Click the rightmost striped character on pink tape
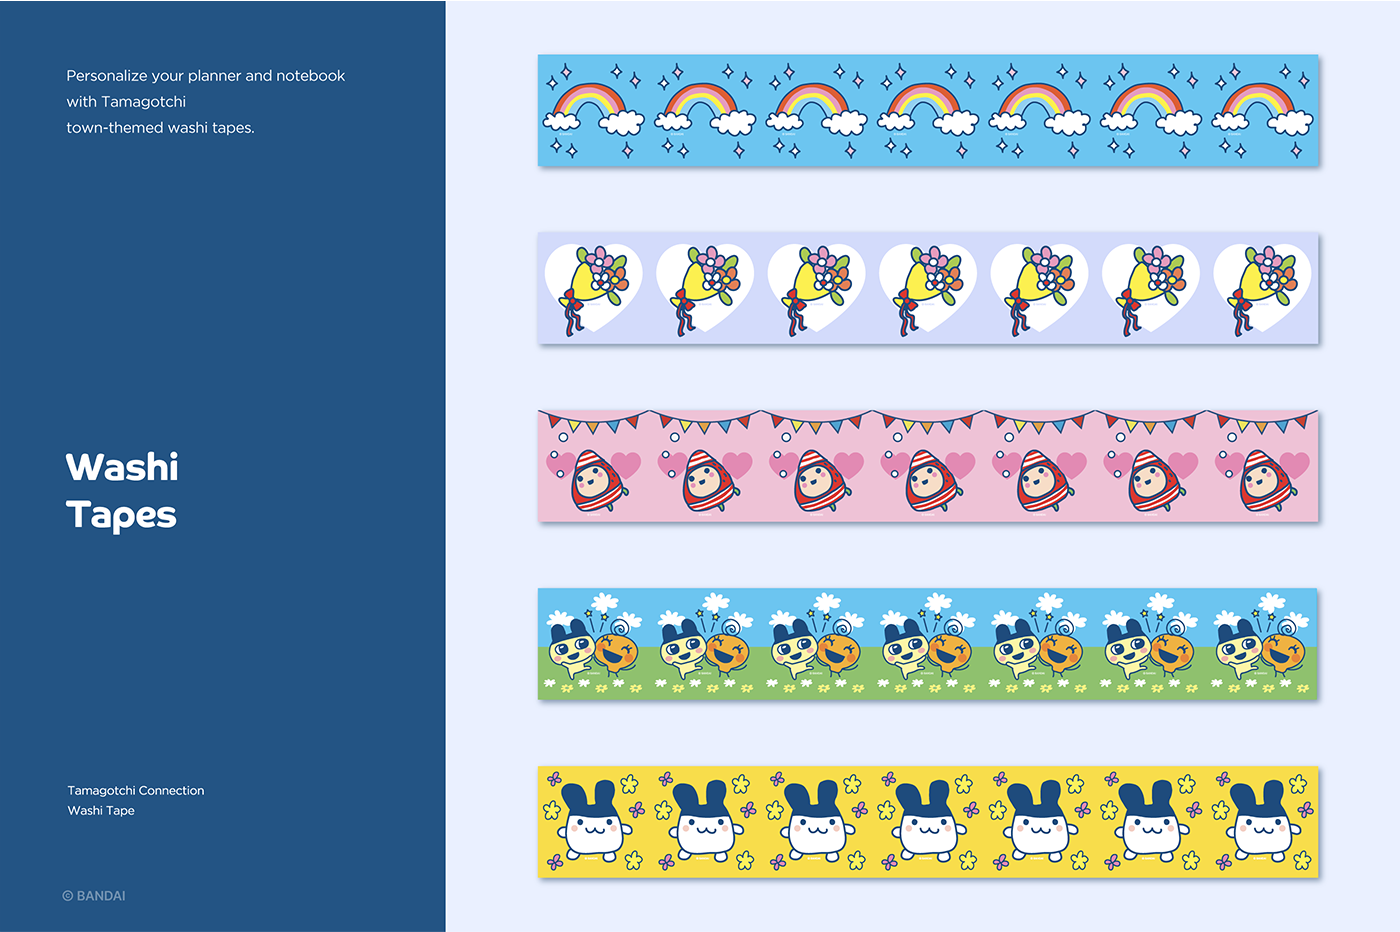The image size is (1400, 932). 1266,482
